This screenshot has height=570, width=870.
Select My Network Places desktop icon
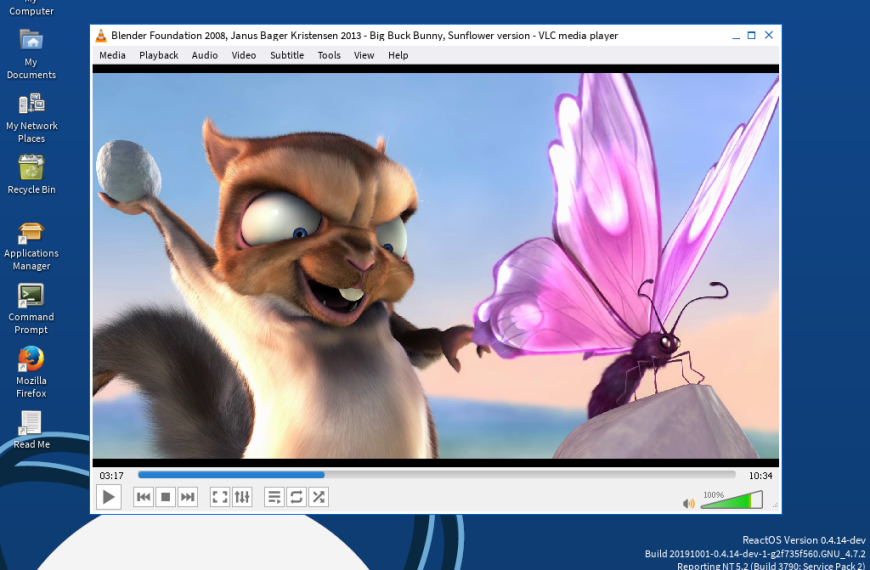[x=31, y=118]
